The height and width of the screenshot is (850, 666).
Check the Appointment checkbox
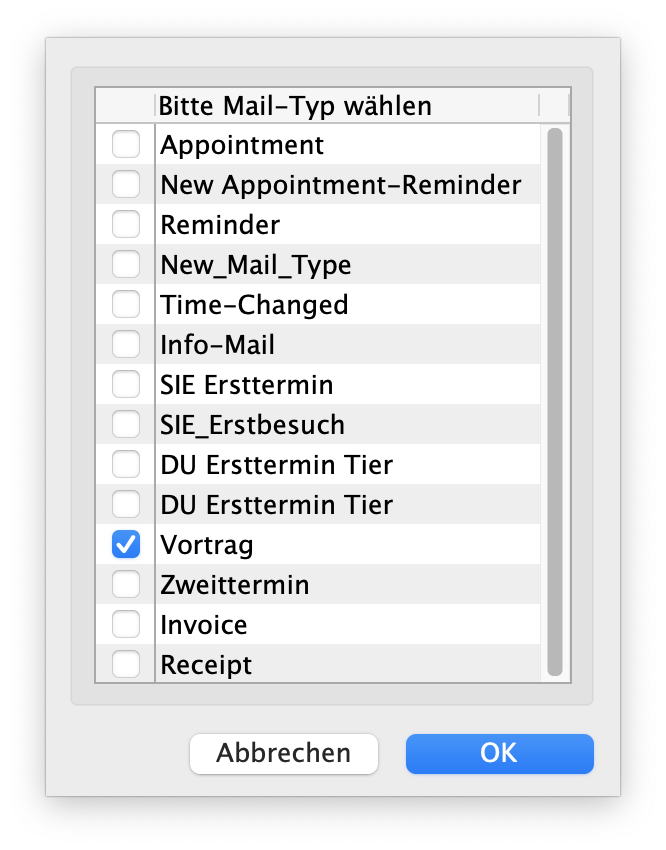126,145
